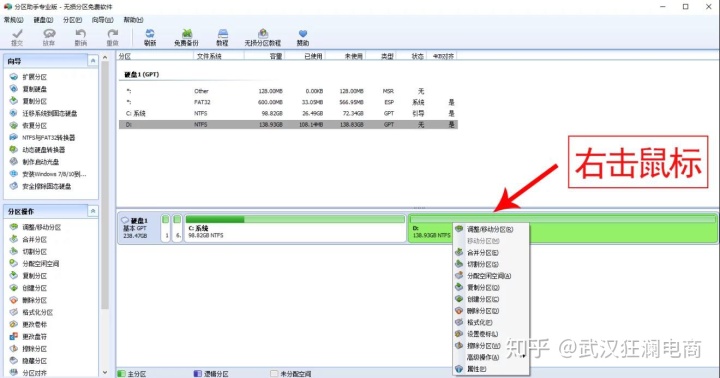Select 删除分区(D) in the context menu
The width and height of the screenshot is (720, 378).
[x=491, y=310]
